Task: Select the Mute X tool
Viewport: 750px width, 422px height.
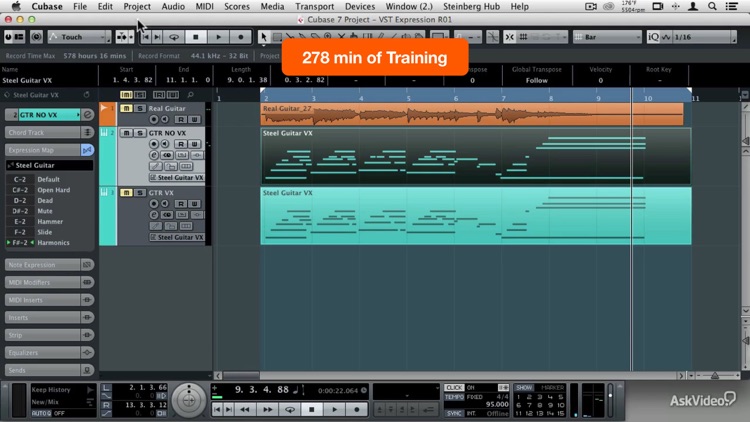Action: [341, 37]
